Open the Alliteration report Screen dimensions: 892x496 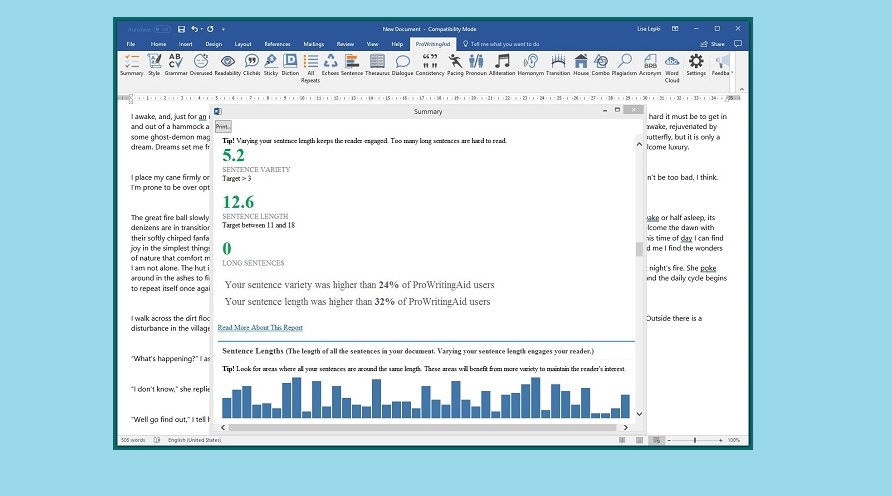[x=502, y=65]
